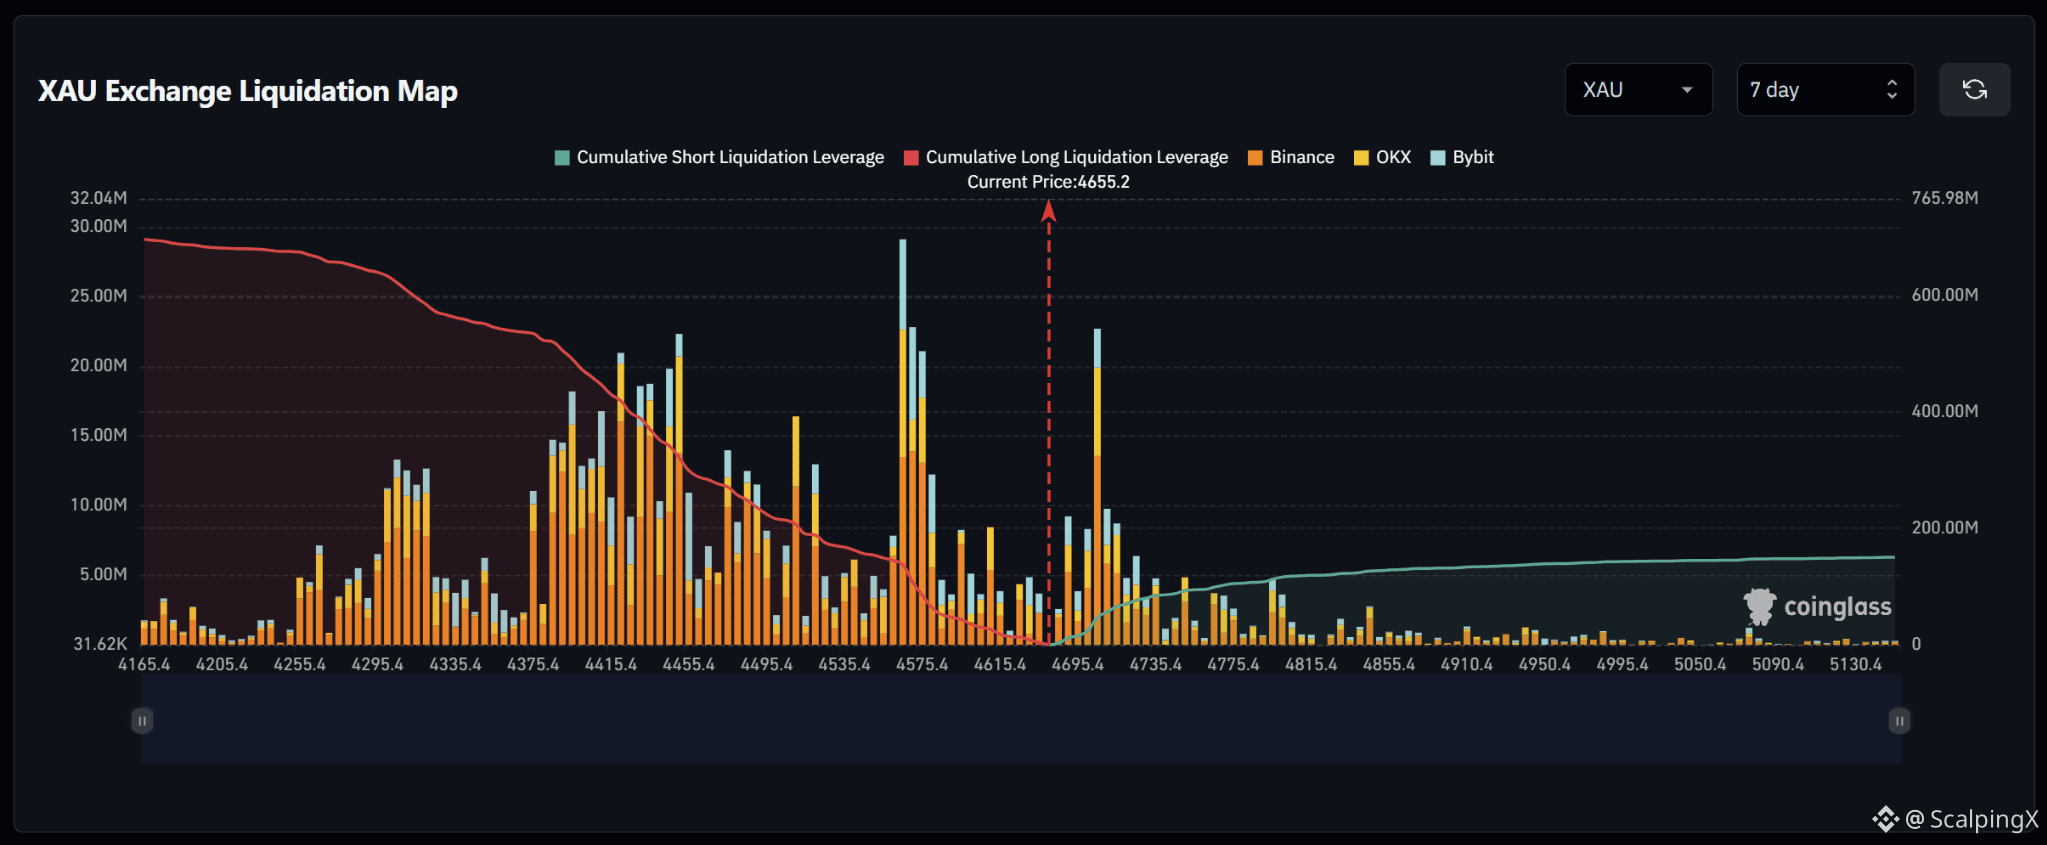The width and height of the screenshot is (2047, 845).
Task: Click the 5050.4 price axis label
Action: (x=1701, y=664)
